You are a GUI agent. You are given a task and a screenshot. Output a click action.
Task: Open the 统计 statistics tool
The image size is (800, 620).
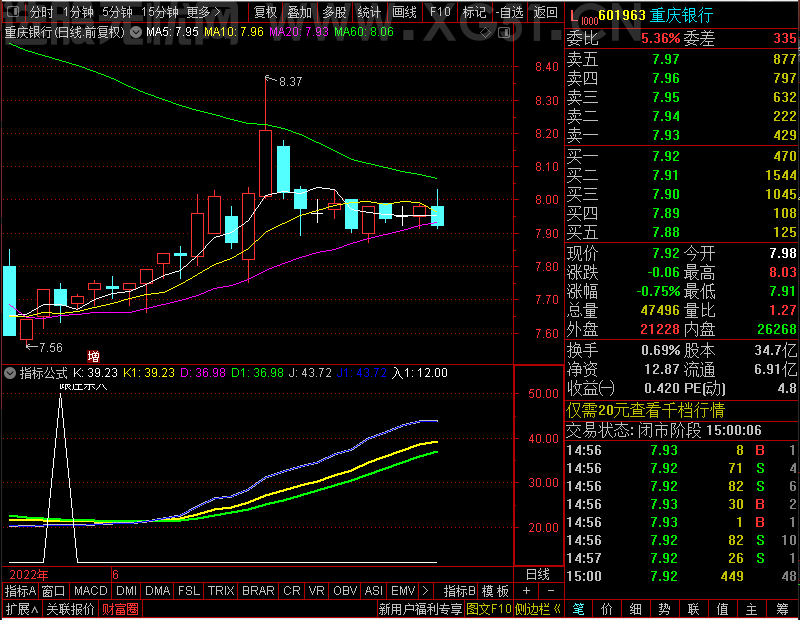tap(369, 12)
